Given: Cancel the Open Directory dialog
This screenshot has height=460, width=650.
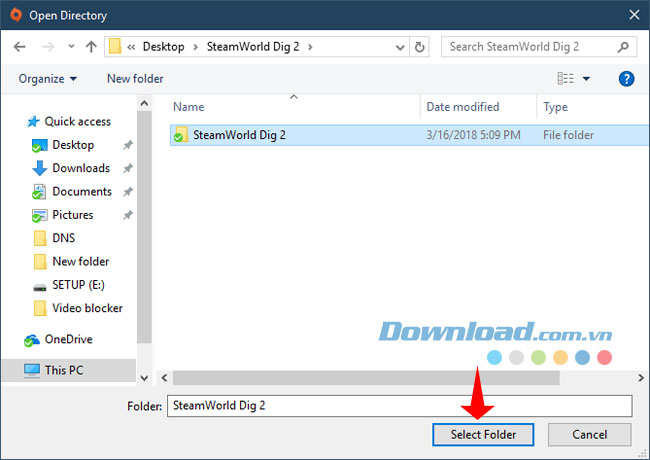Looking at the screenshot, I should click(x=589, y=435).
